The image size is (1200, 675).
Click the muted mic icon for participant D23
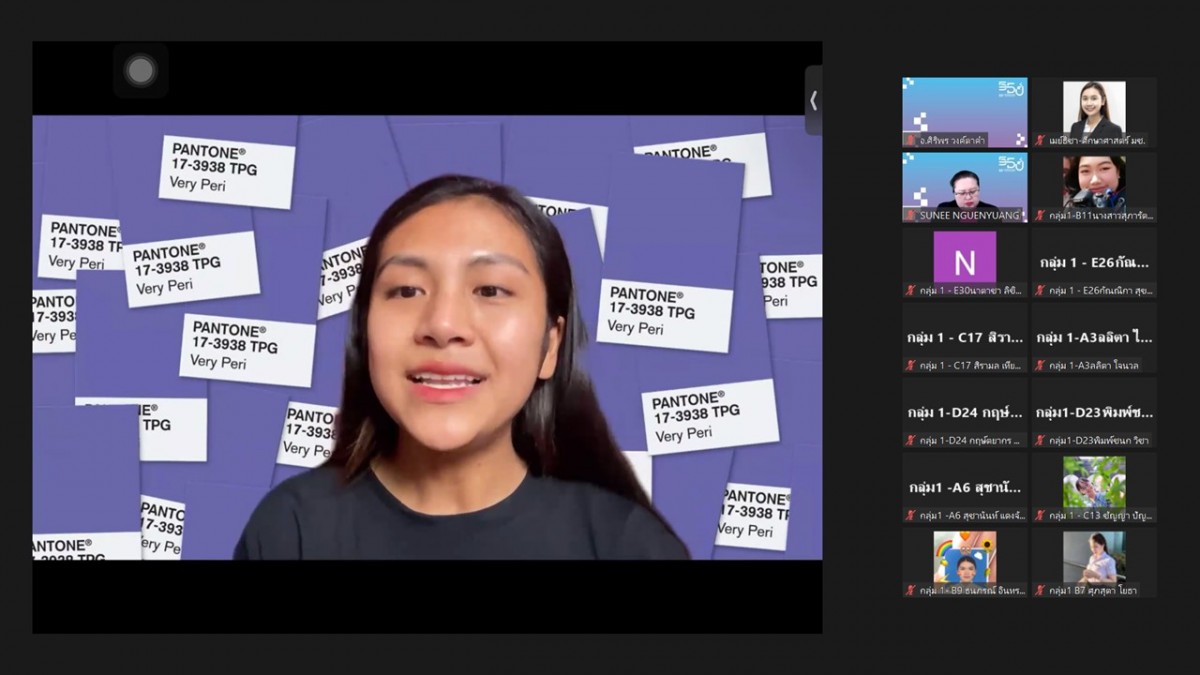pyautogui.click(x=1040, y=440)
